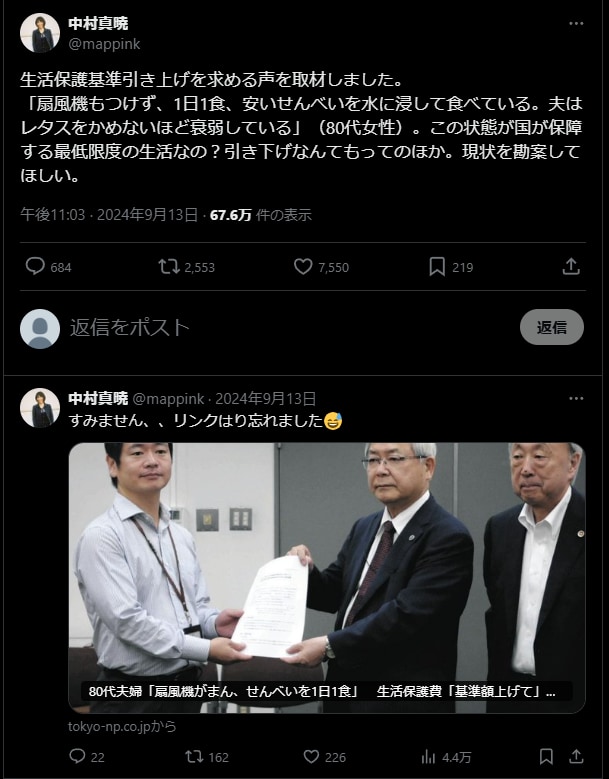Open the 67.6万 件の表示 view count
Screen dimensions: 609x779
click(261, 215)
